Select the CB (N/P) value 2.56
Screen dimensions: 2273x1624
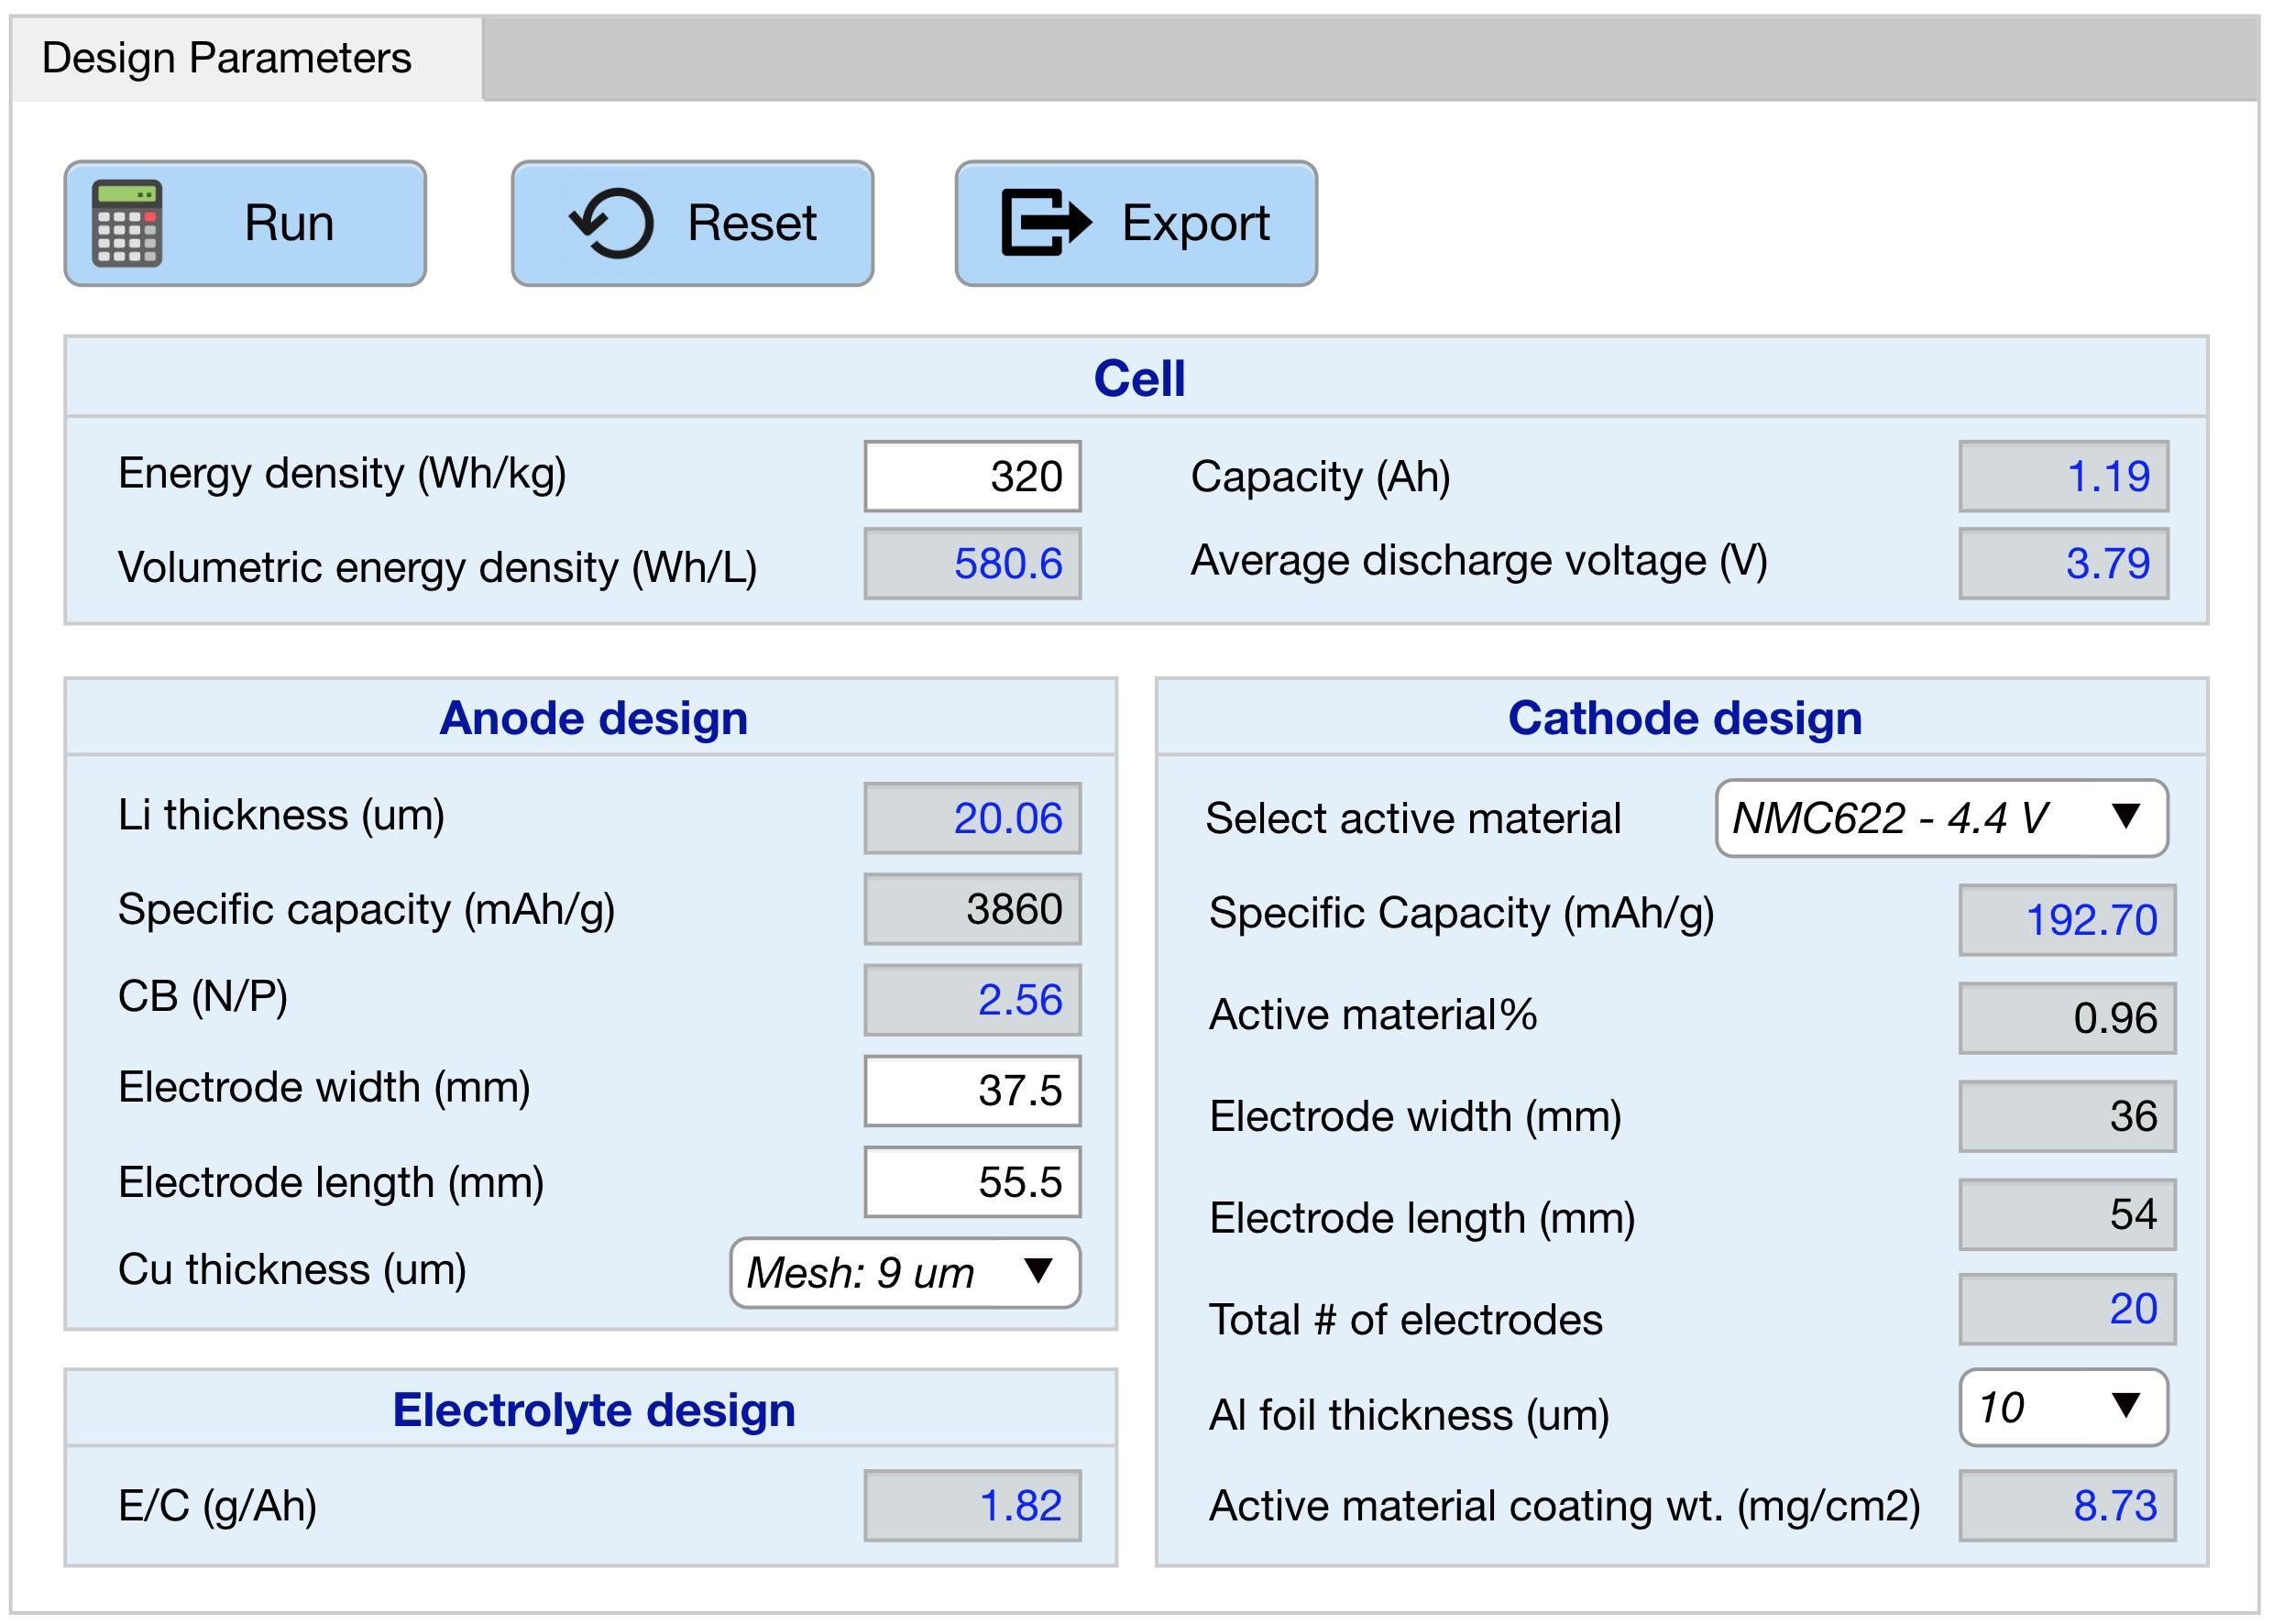coord(972,1000)
